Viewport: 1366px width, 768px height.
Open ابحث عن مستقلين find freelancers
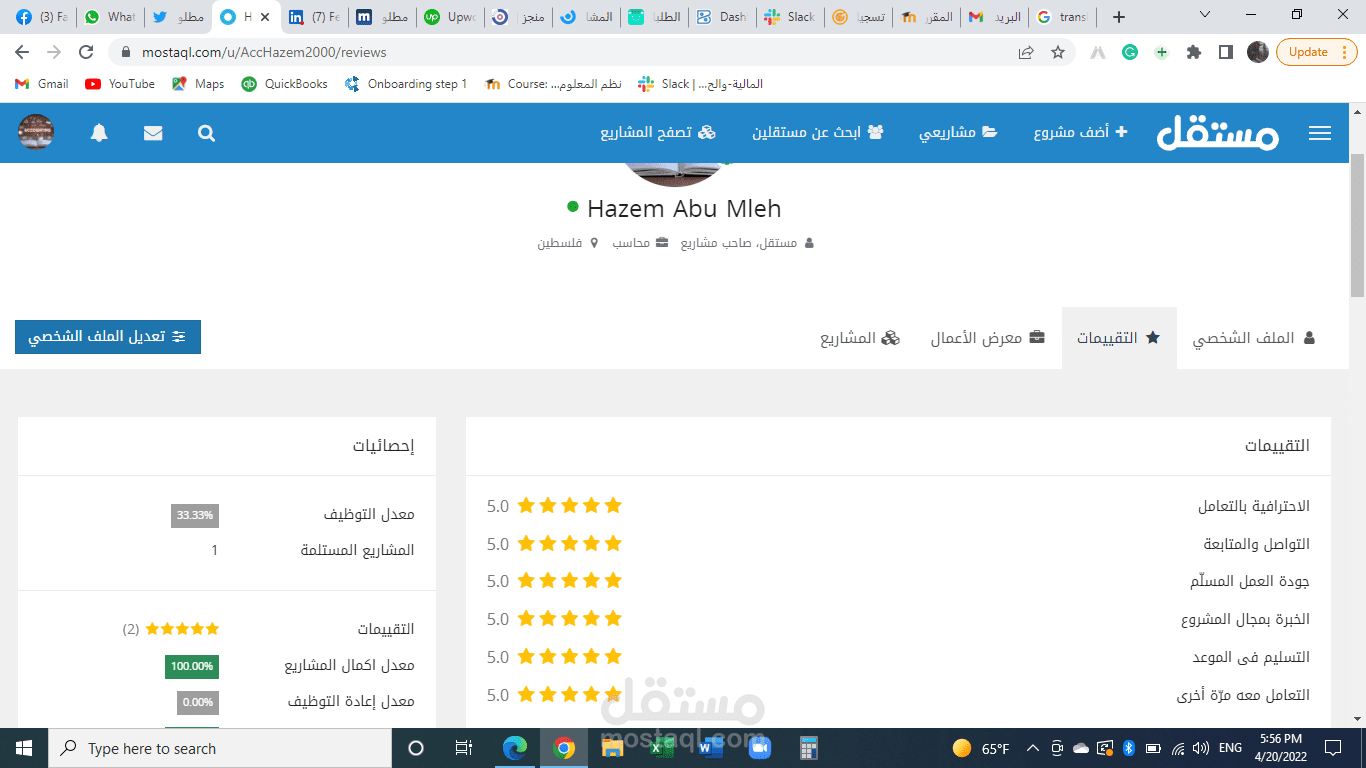pyautogui.click(x=818, y=132)
